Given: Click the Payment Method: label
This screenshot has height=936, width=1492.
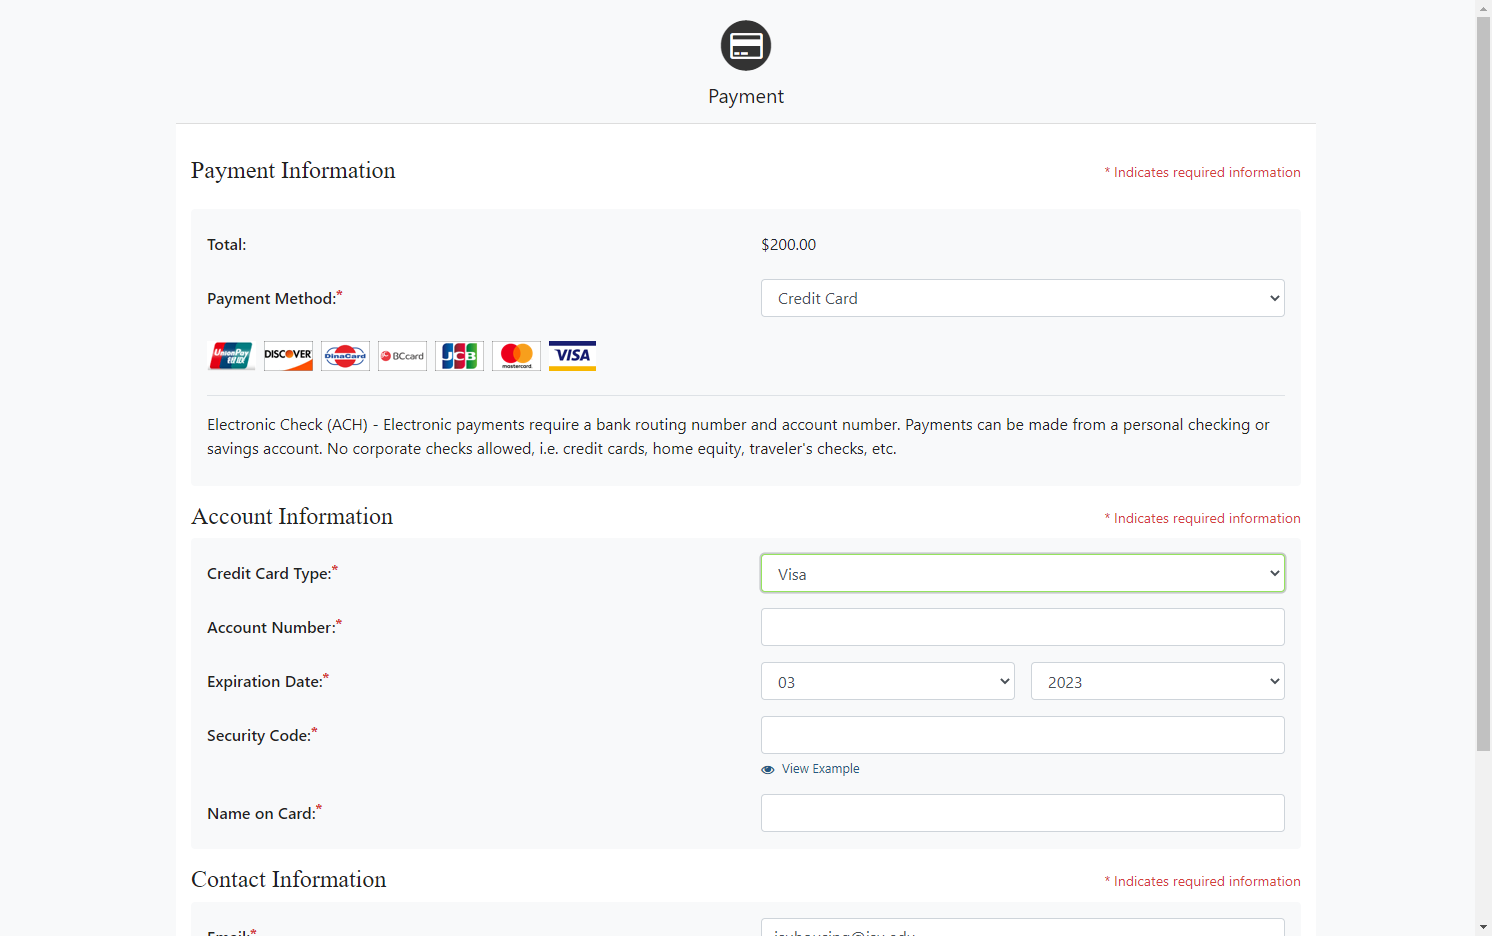Looking at the screenshot, I should [x=274, y=298].
